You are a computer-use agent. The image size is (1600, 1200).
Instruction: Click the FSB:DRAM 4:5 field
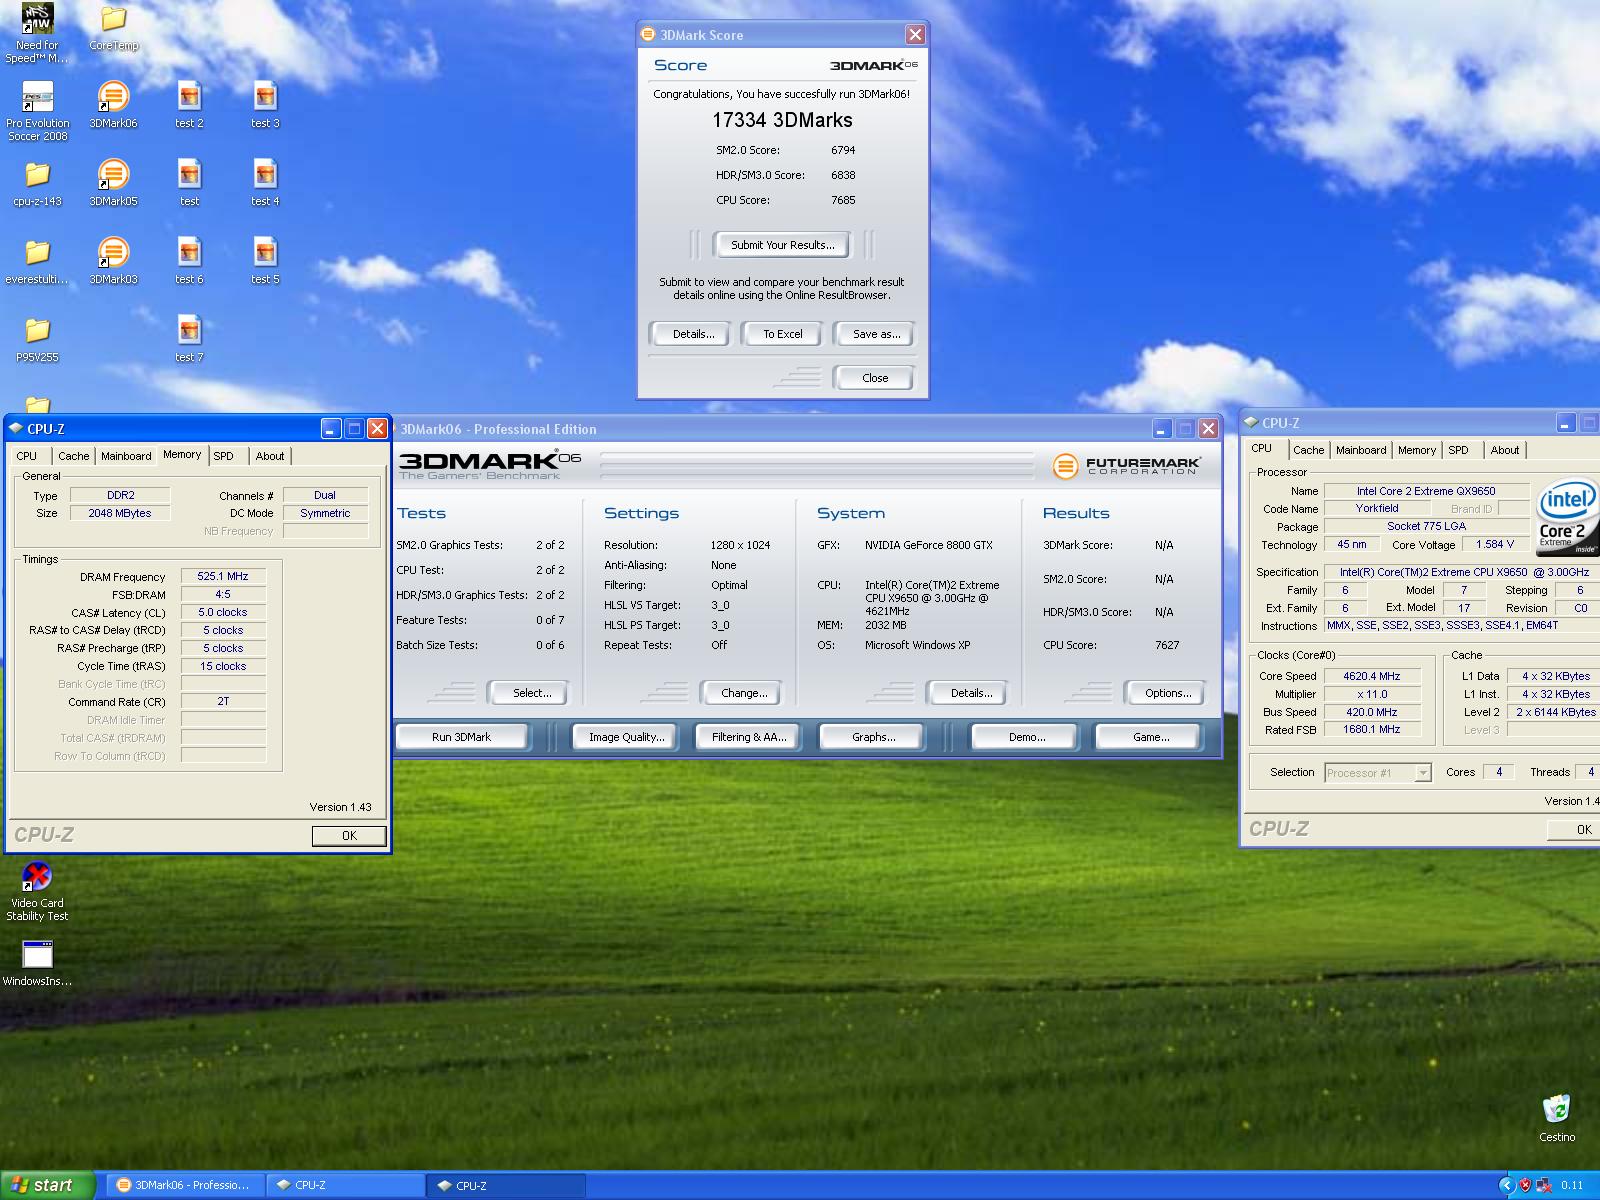click(223, 595)
